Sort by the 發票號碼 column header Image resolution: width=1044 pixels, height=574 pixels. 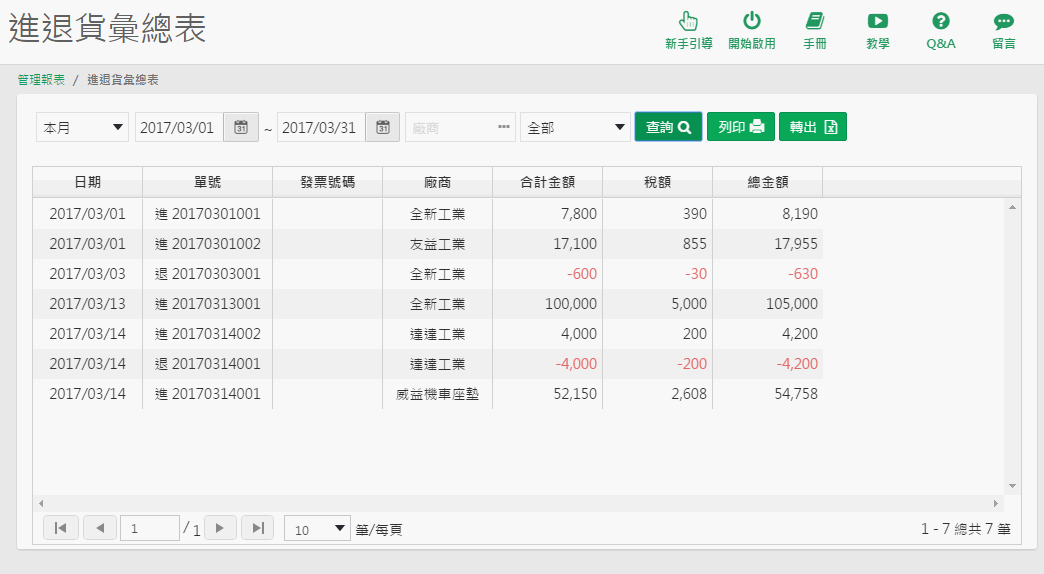[328, 182]
